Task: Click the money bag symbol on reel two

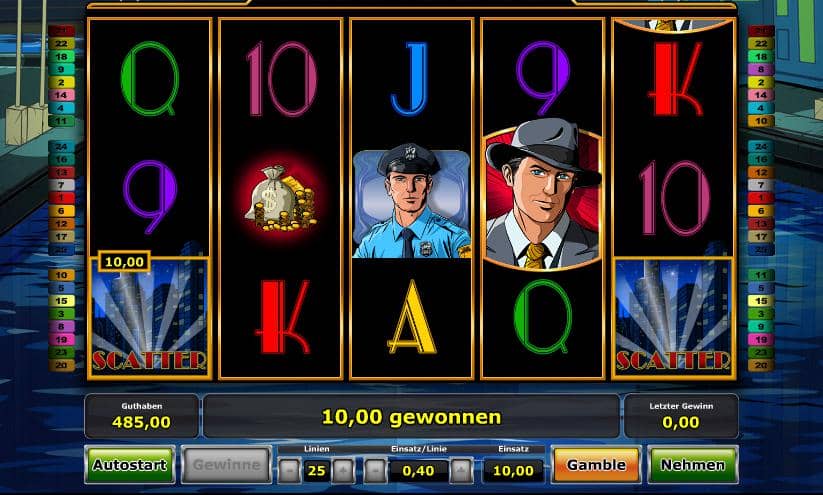Action: (280, 198)
